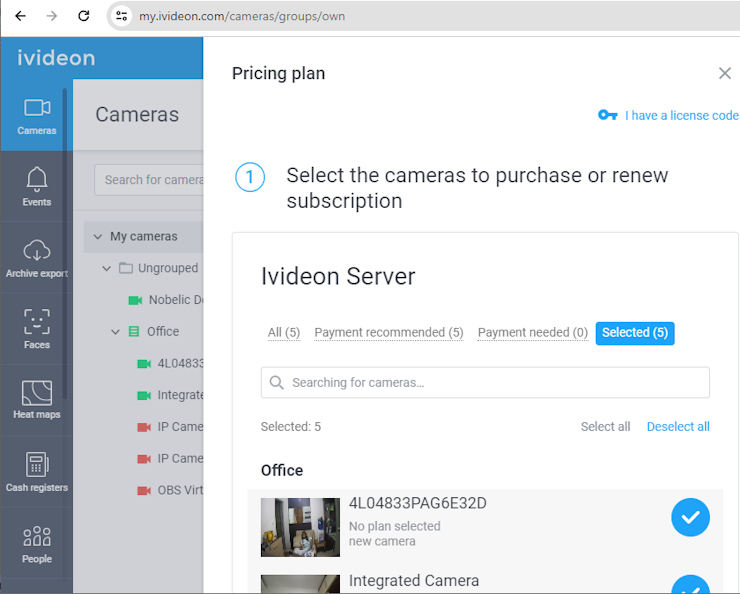The width and height of the screenshot is (740, 594).
Task: Collapse the Office server chevron
Action: pyautogui.click(x=115, y=332)
